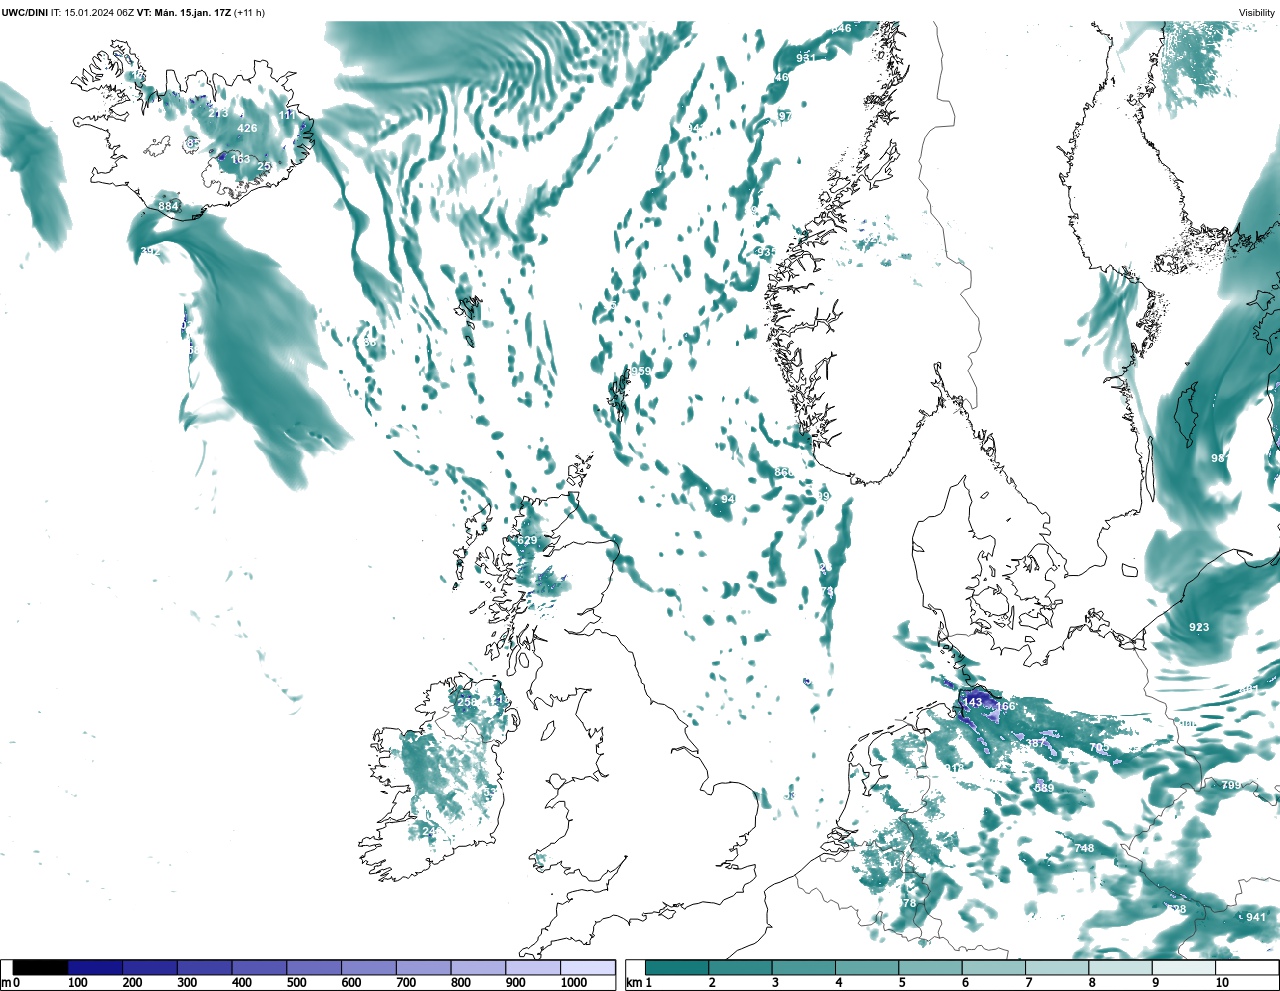Click the "426" visibility value over Iceland
Viewport: 1280px width, 991px height.
pyautogui.click(x=247, y=128)
